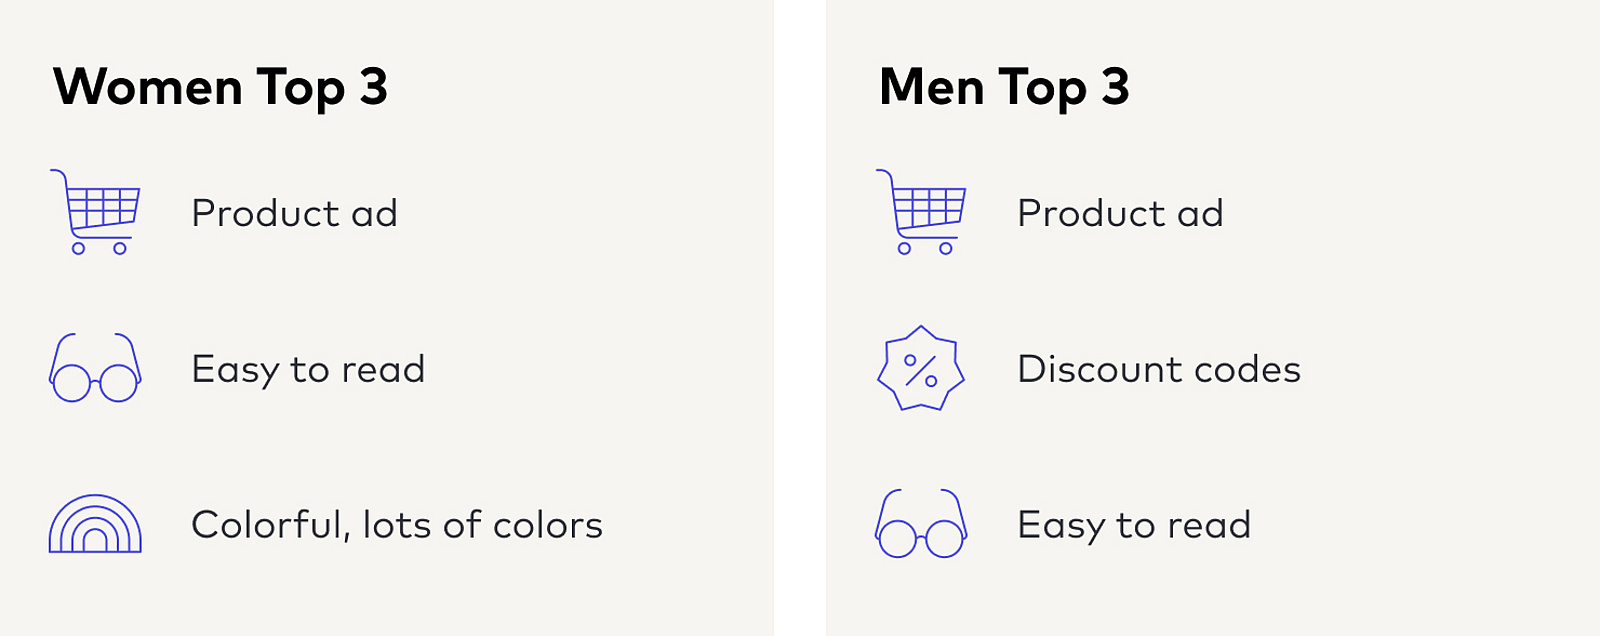This screenshot has height=636, width=1600.
Task: Click the discount badge icon
Action: point(921,368)
